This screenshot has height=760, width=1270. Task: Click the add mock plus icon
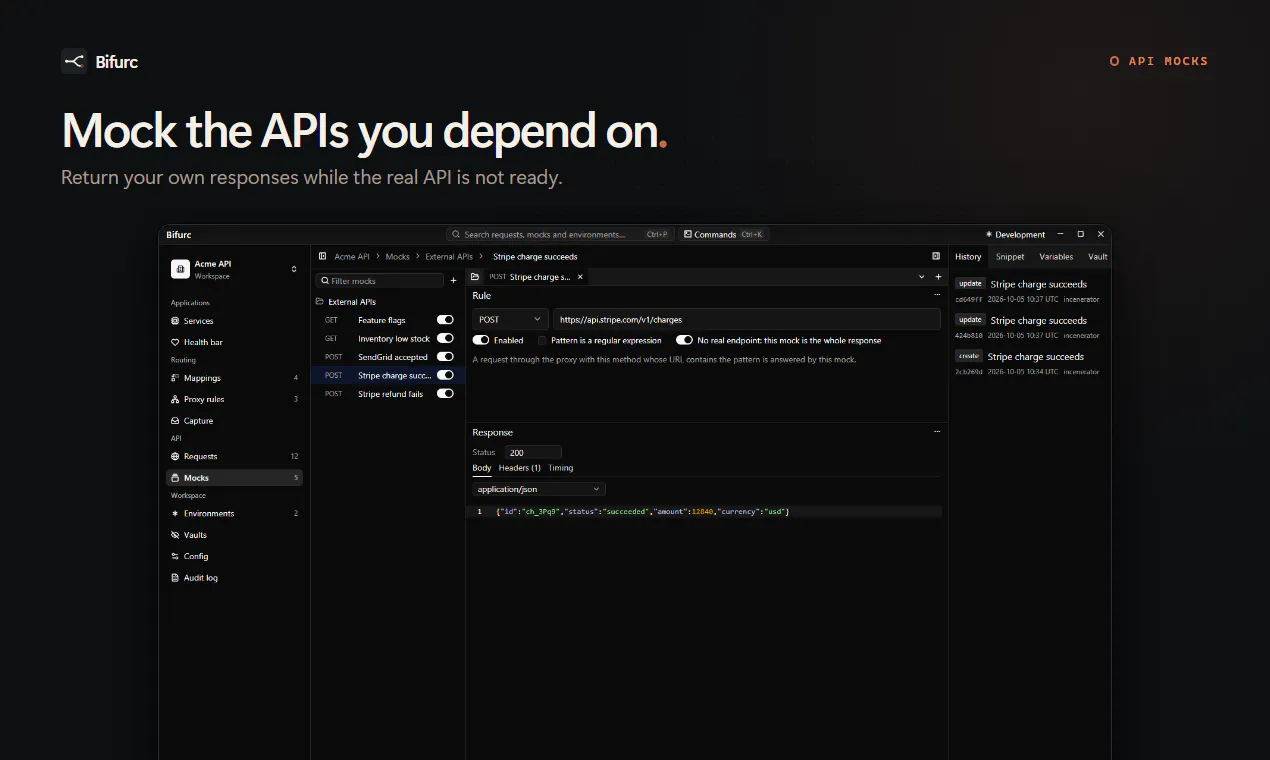click(x=453, y=281)
